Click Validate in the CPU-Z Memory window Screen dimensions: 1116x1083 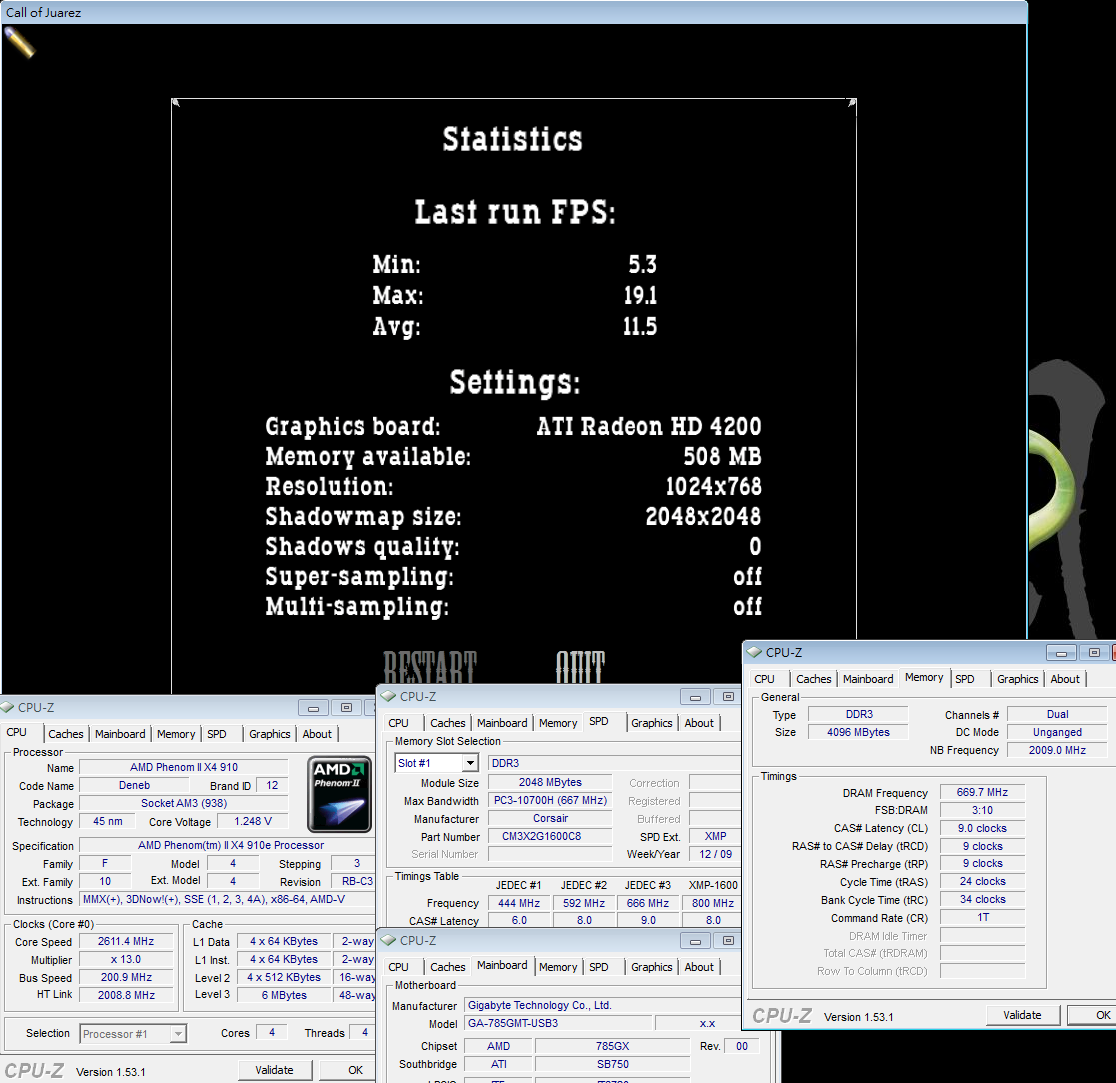pos(1022,1015)
